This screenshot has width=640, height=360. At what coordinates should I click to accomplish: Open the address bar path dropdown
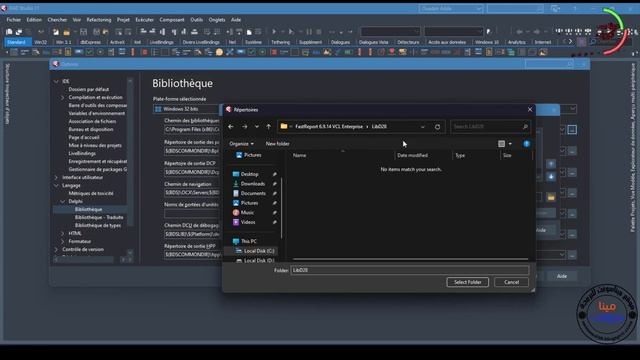[x=422, y=127]
